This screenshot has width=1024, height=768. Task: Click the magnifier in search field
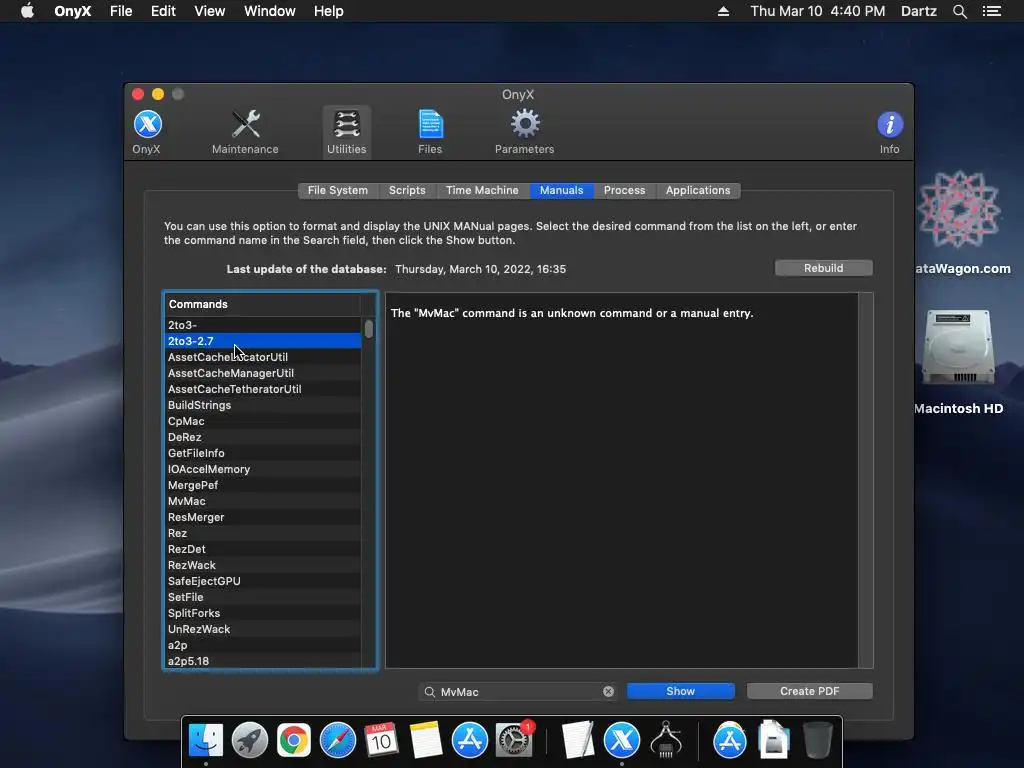click(430, 692)
